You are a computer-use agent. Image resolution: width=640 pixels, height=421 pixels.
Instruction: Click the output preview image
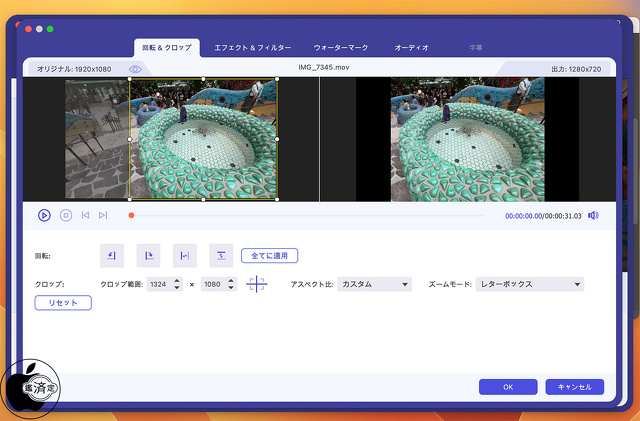coord(468,139)
